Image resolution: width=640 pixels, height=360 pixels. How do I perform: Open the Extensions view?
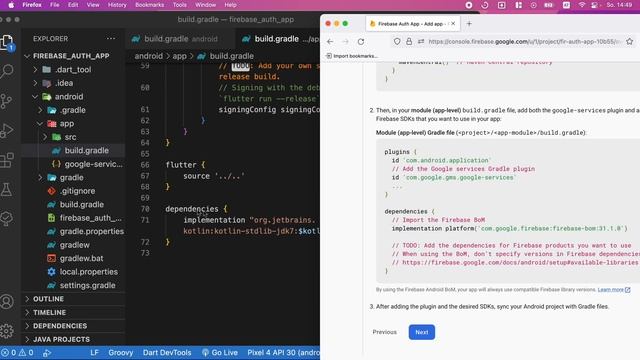coord(7,160)
